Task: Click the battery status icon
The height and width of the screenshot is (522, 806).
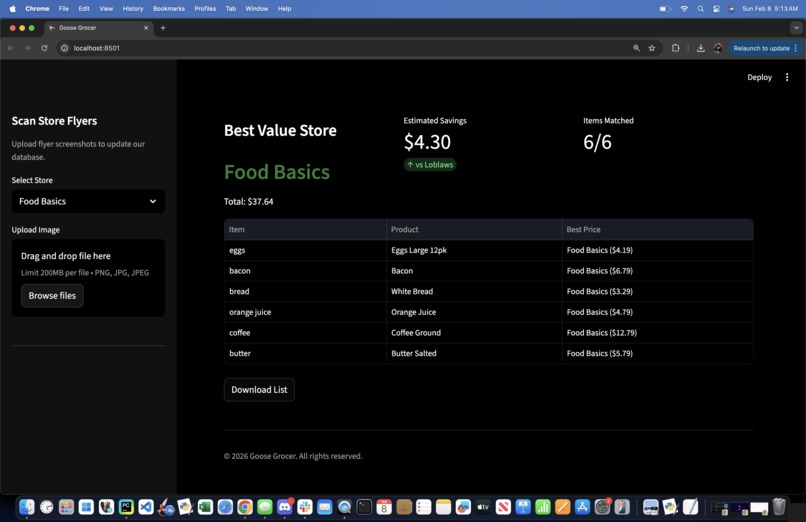Action: click(x=665, y=9)
